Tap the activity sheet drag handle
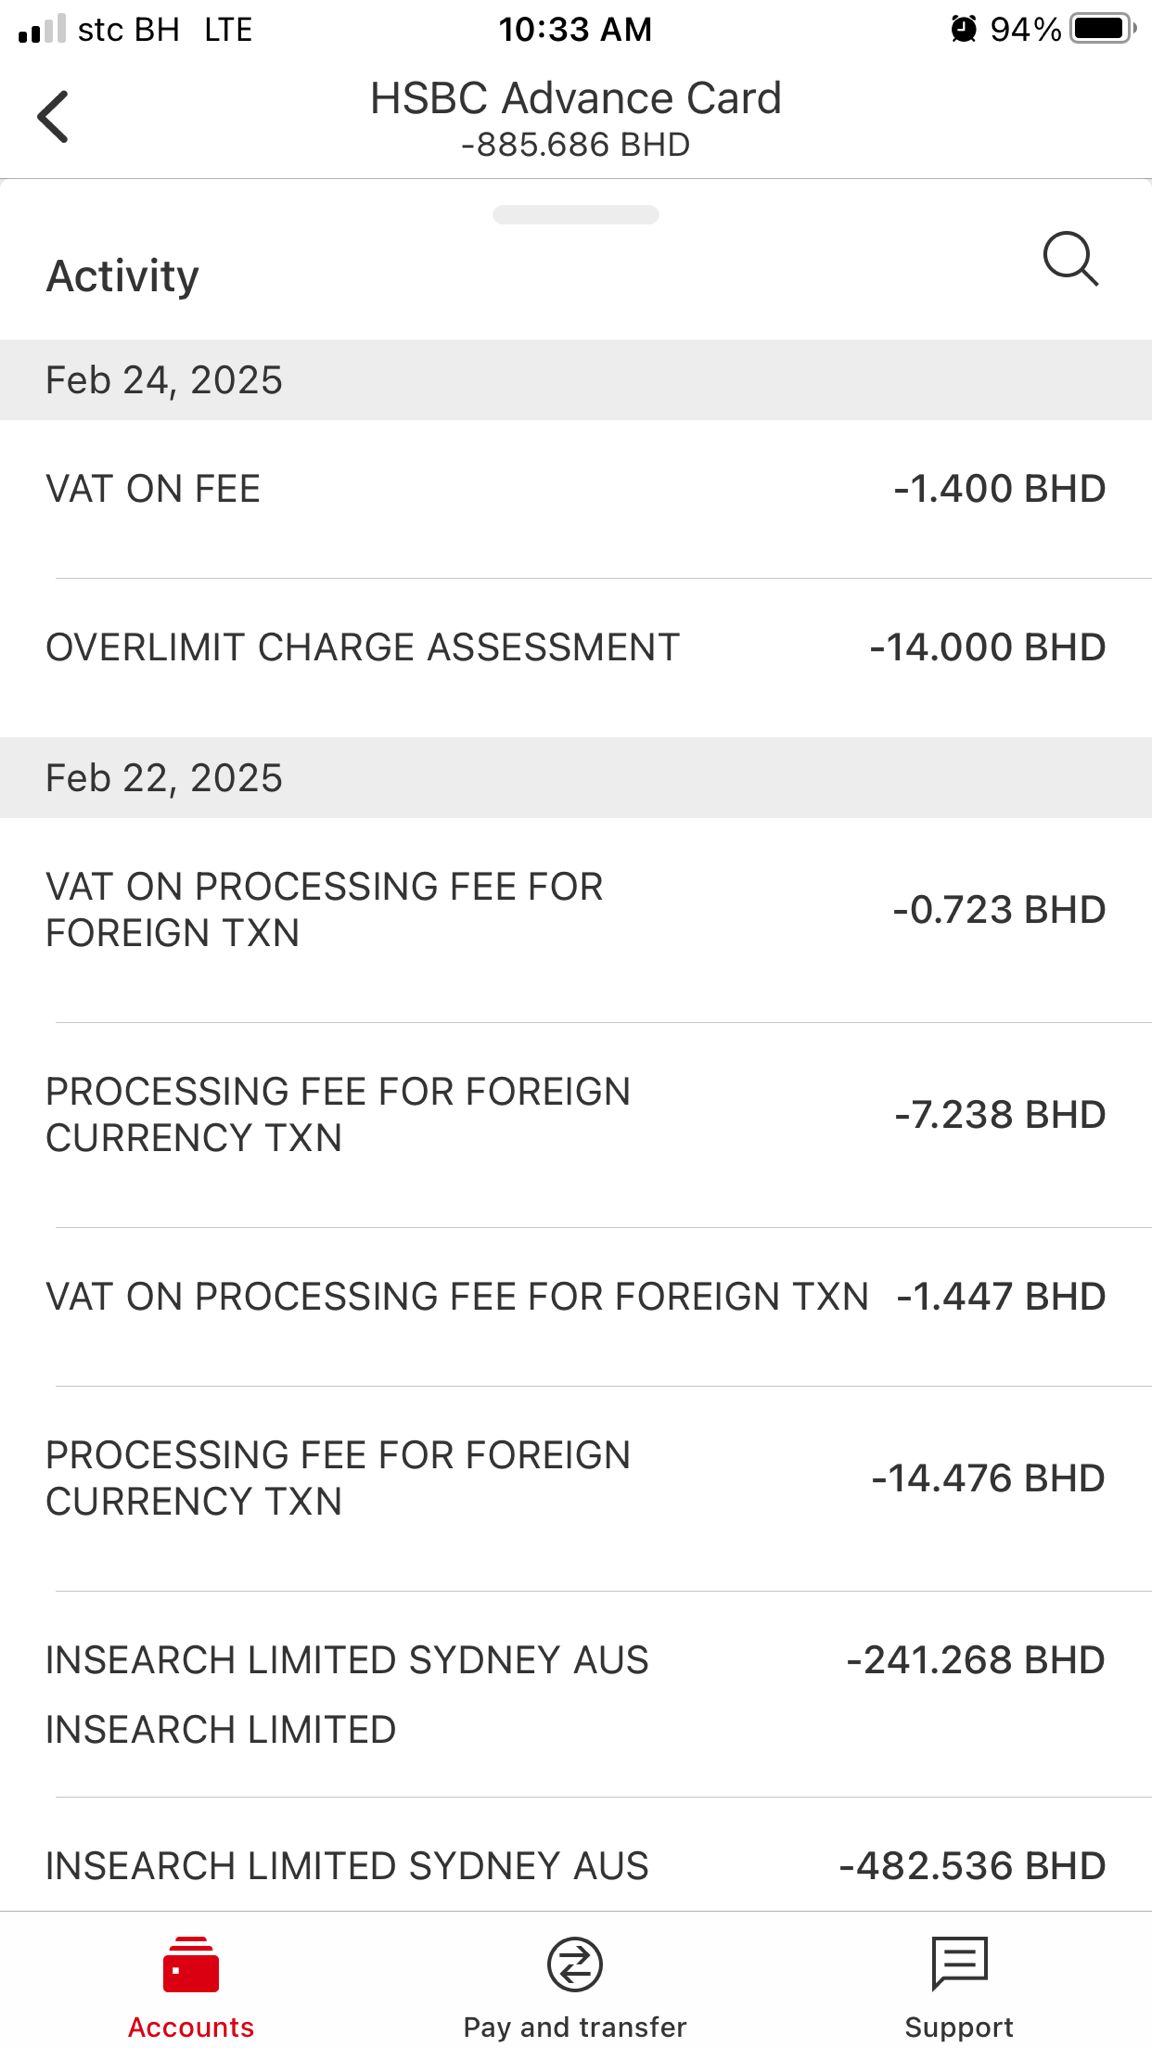This screenshot has width=1152, height=2048. [x=576, y=215]
